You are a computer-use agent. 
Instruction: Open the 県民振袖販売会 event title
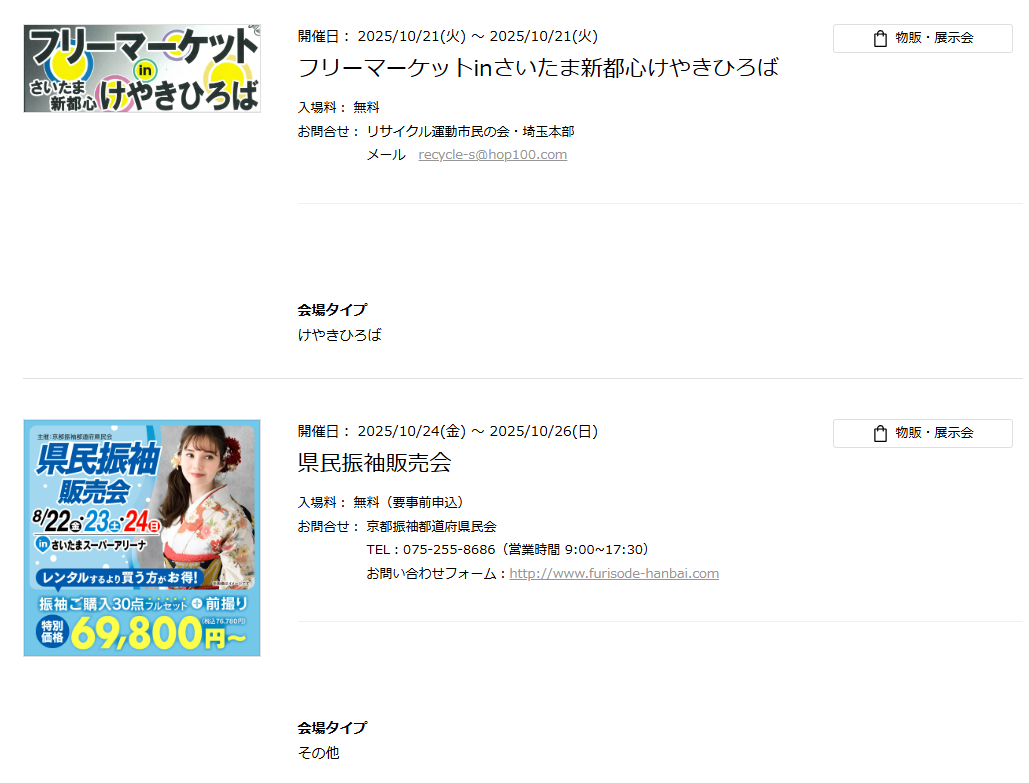coord(375,463)
